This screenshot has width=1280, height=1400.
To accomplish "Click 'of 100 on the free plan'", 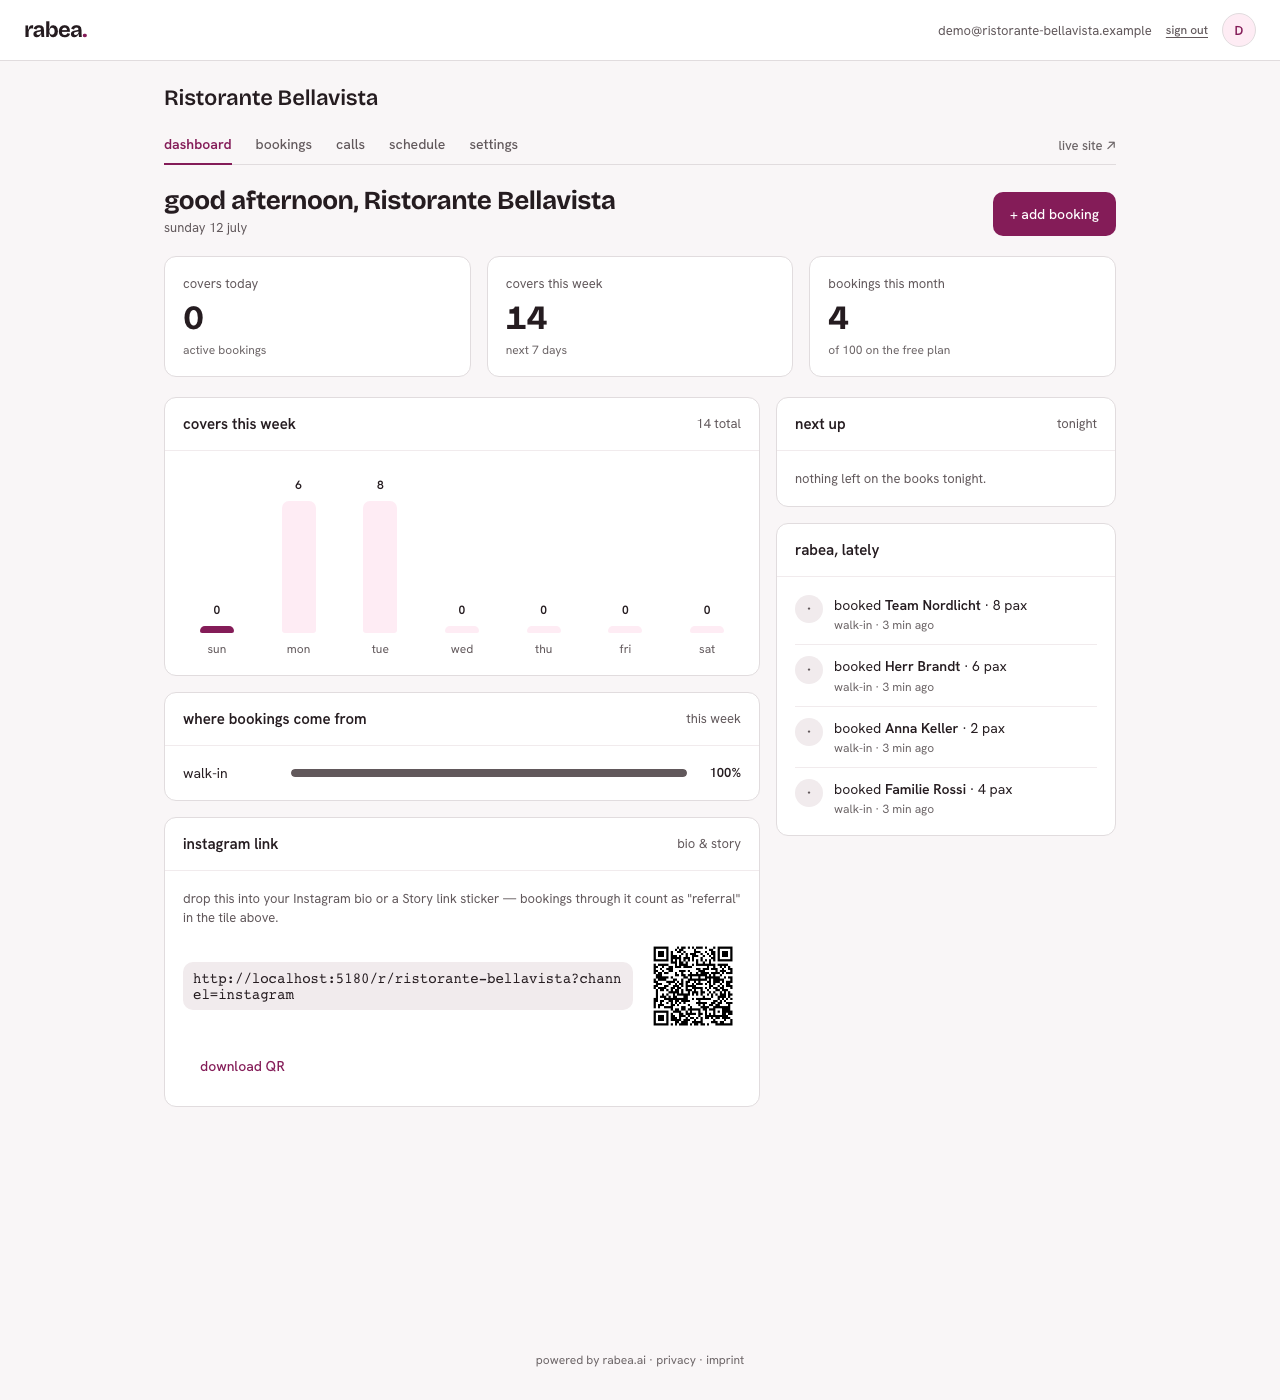I will click(889, 350).
